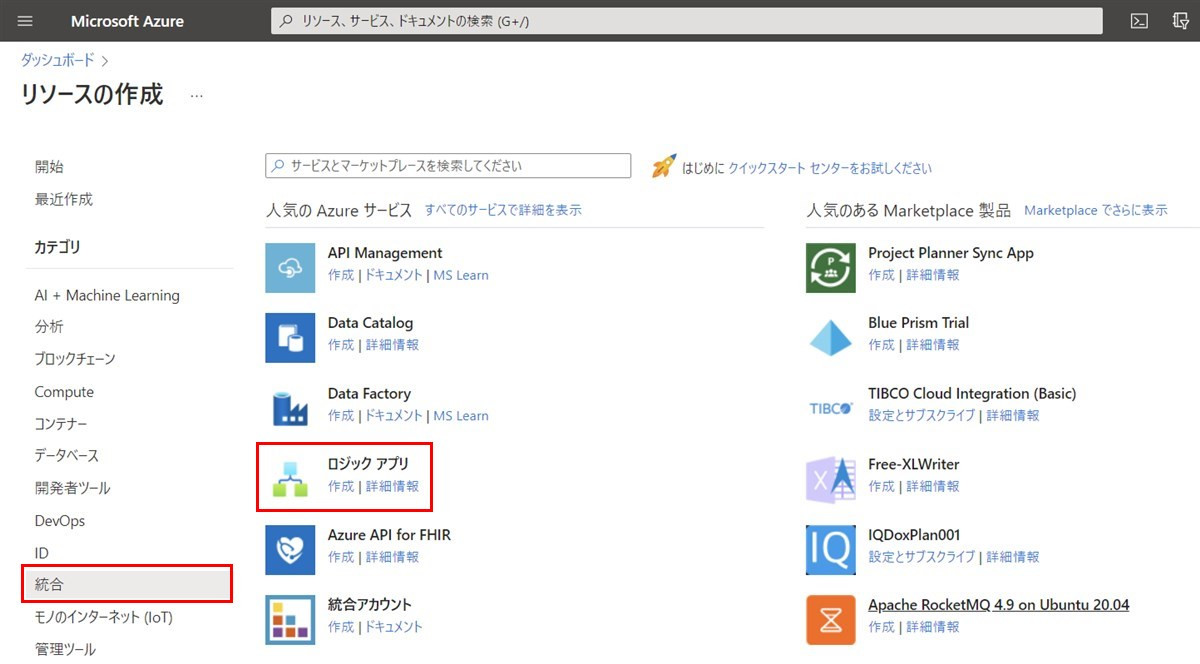Viewport: 1200px width, 664px height.
Task: Focus the top Azure global search box
Action: click(687, 21)
